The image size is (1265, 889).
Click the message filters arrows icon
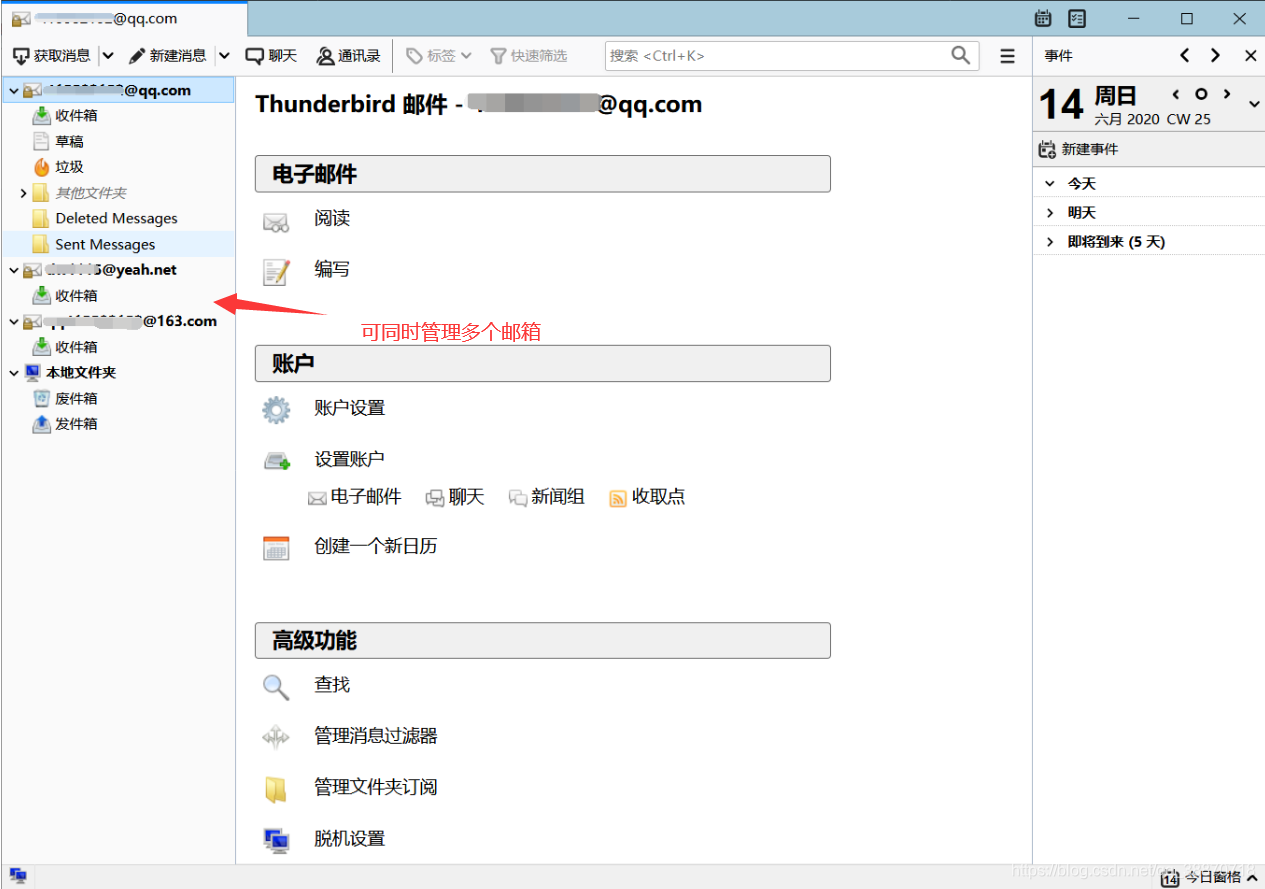pos(276,738)
